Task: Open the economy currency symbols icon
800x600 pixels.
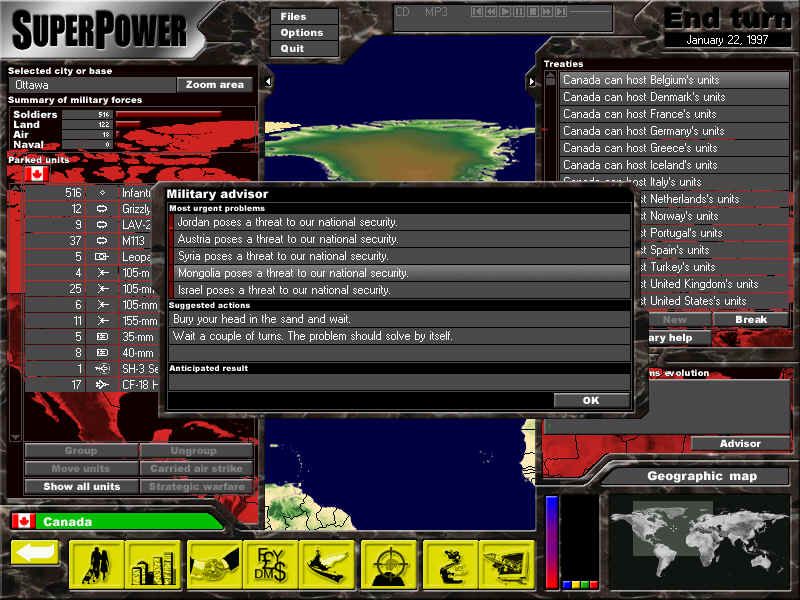Action: 271,565
